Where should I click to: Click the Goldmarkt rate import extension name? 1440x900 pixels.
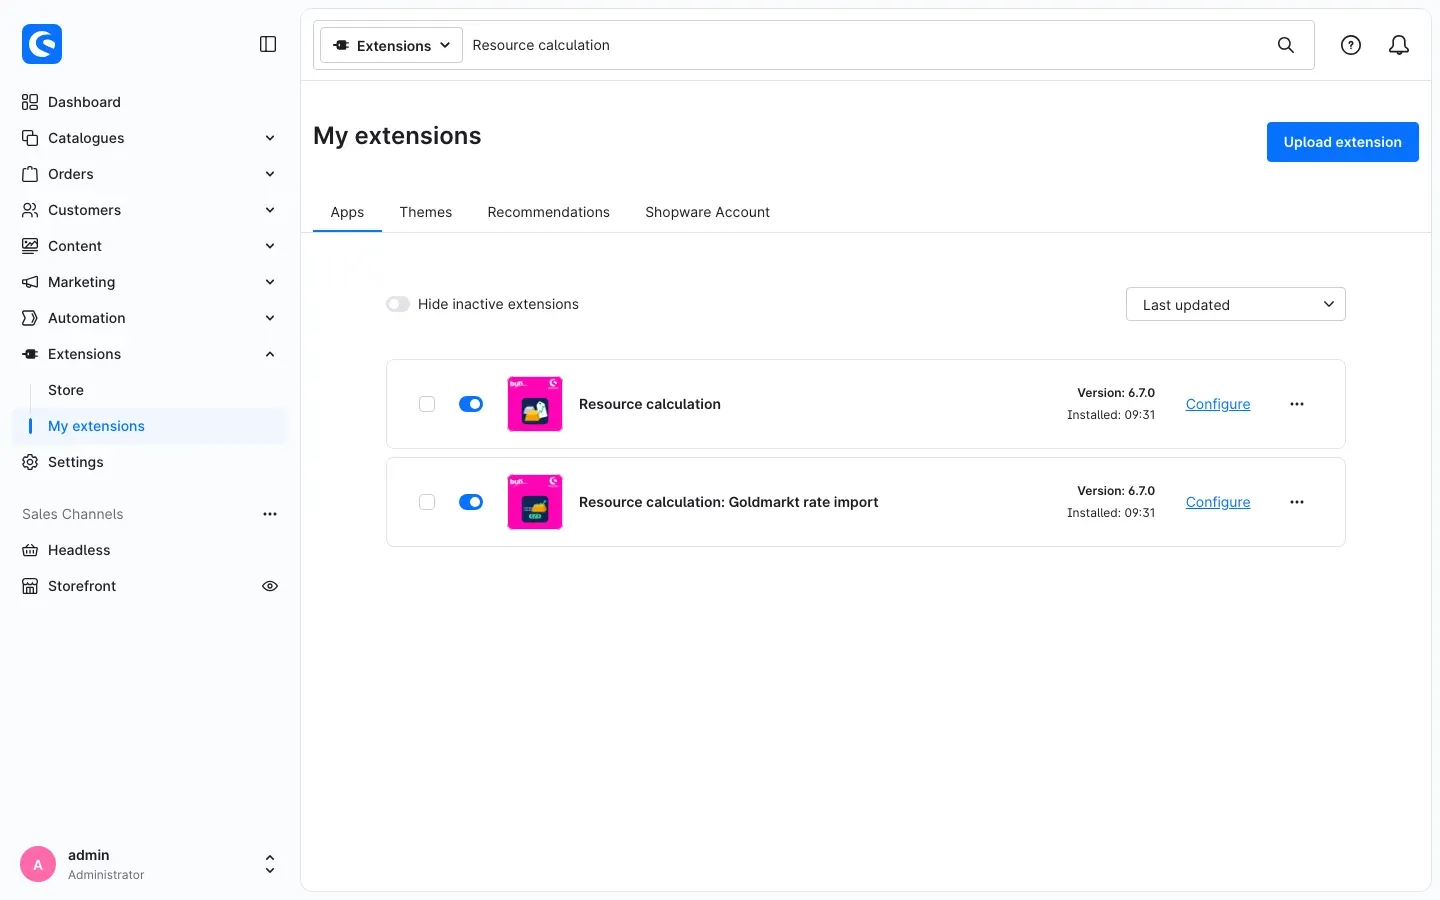point(728,502)
